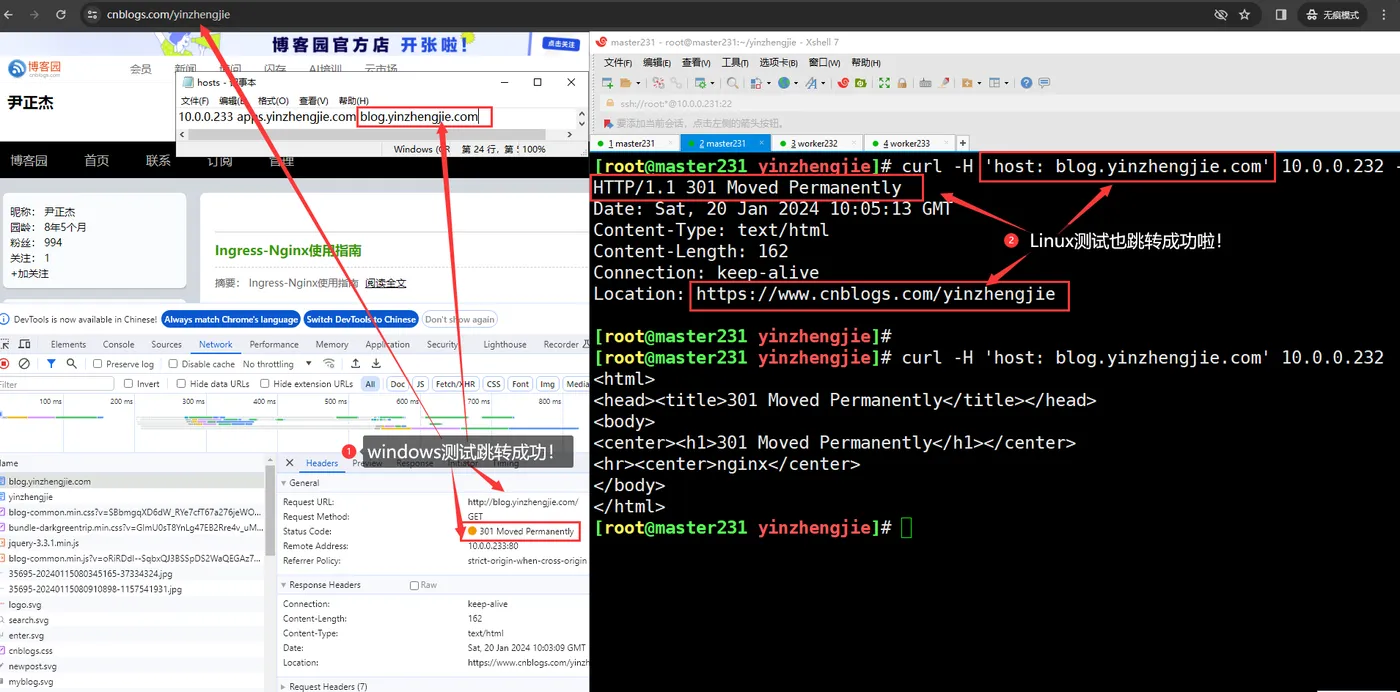Tick Hide extension URLs checkbox

click(264, 384)
